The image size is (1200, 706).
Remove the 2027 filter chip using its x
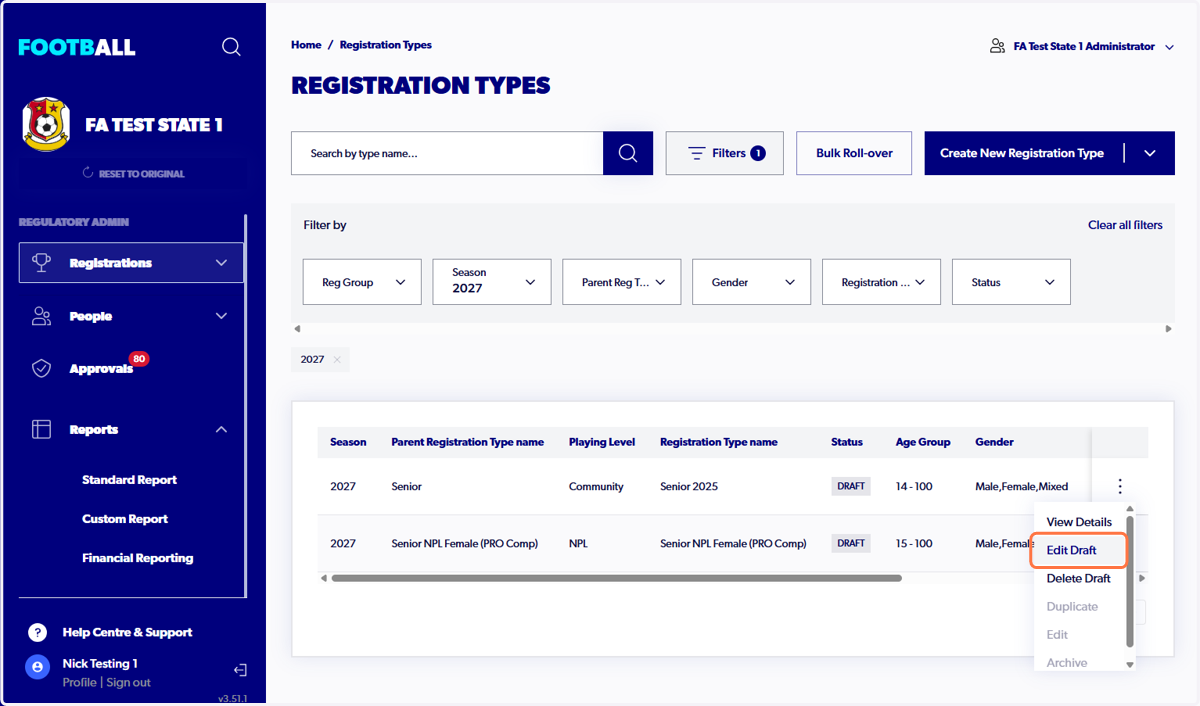click(337, 359)
